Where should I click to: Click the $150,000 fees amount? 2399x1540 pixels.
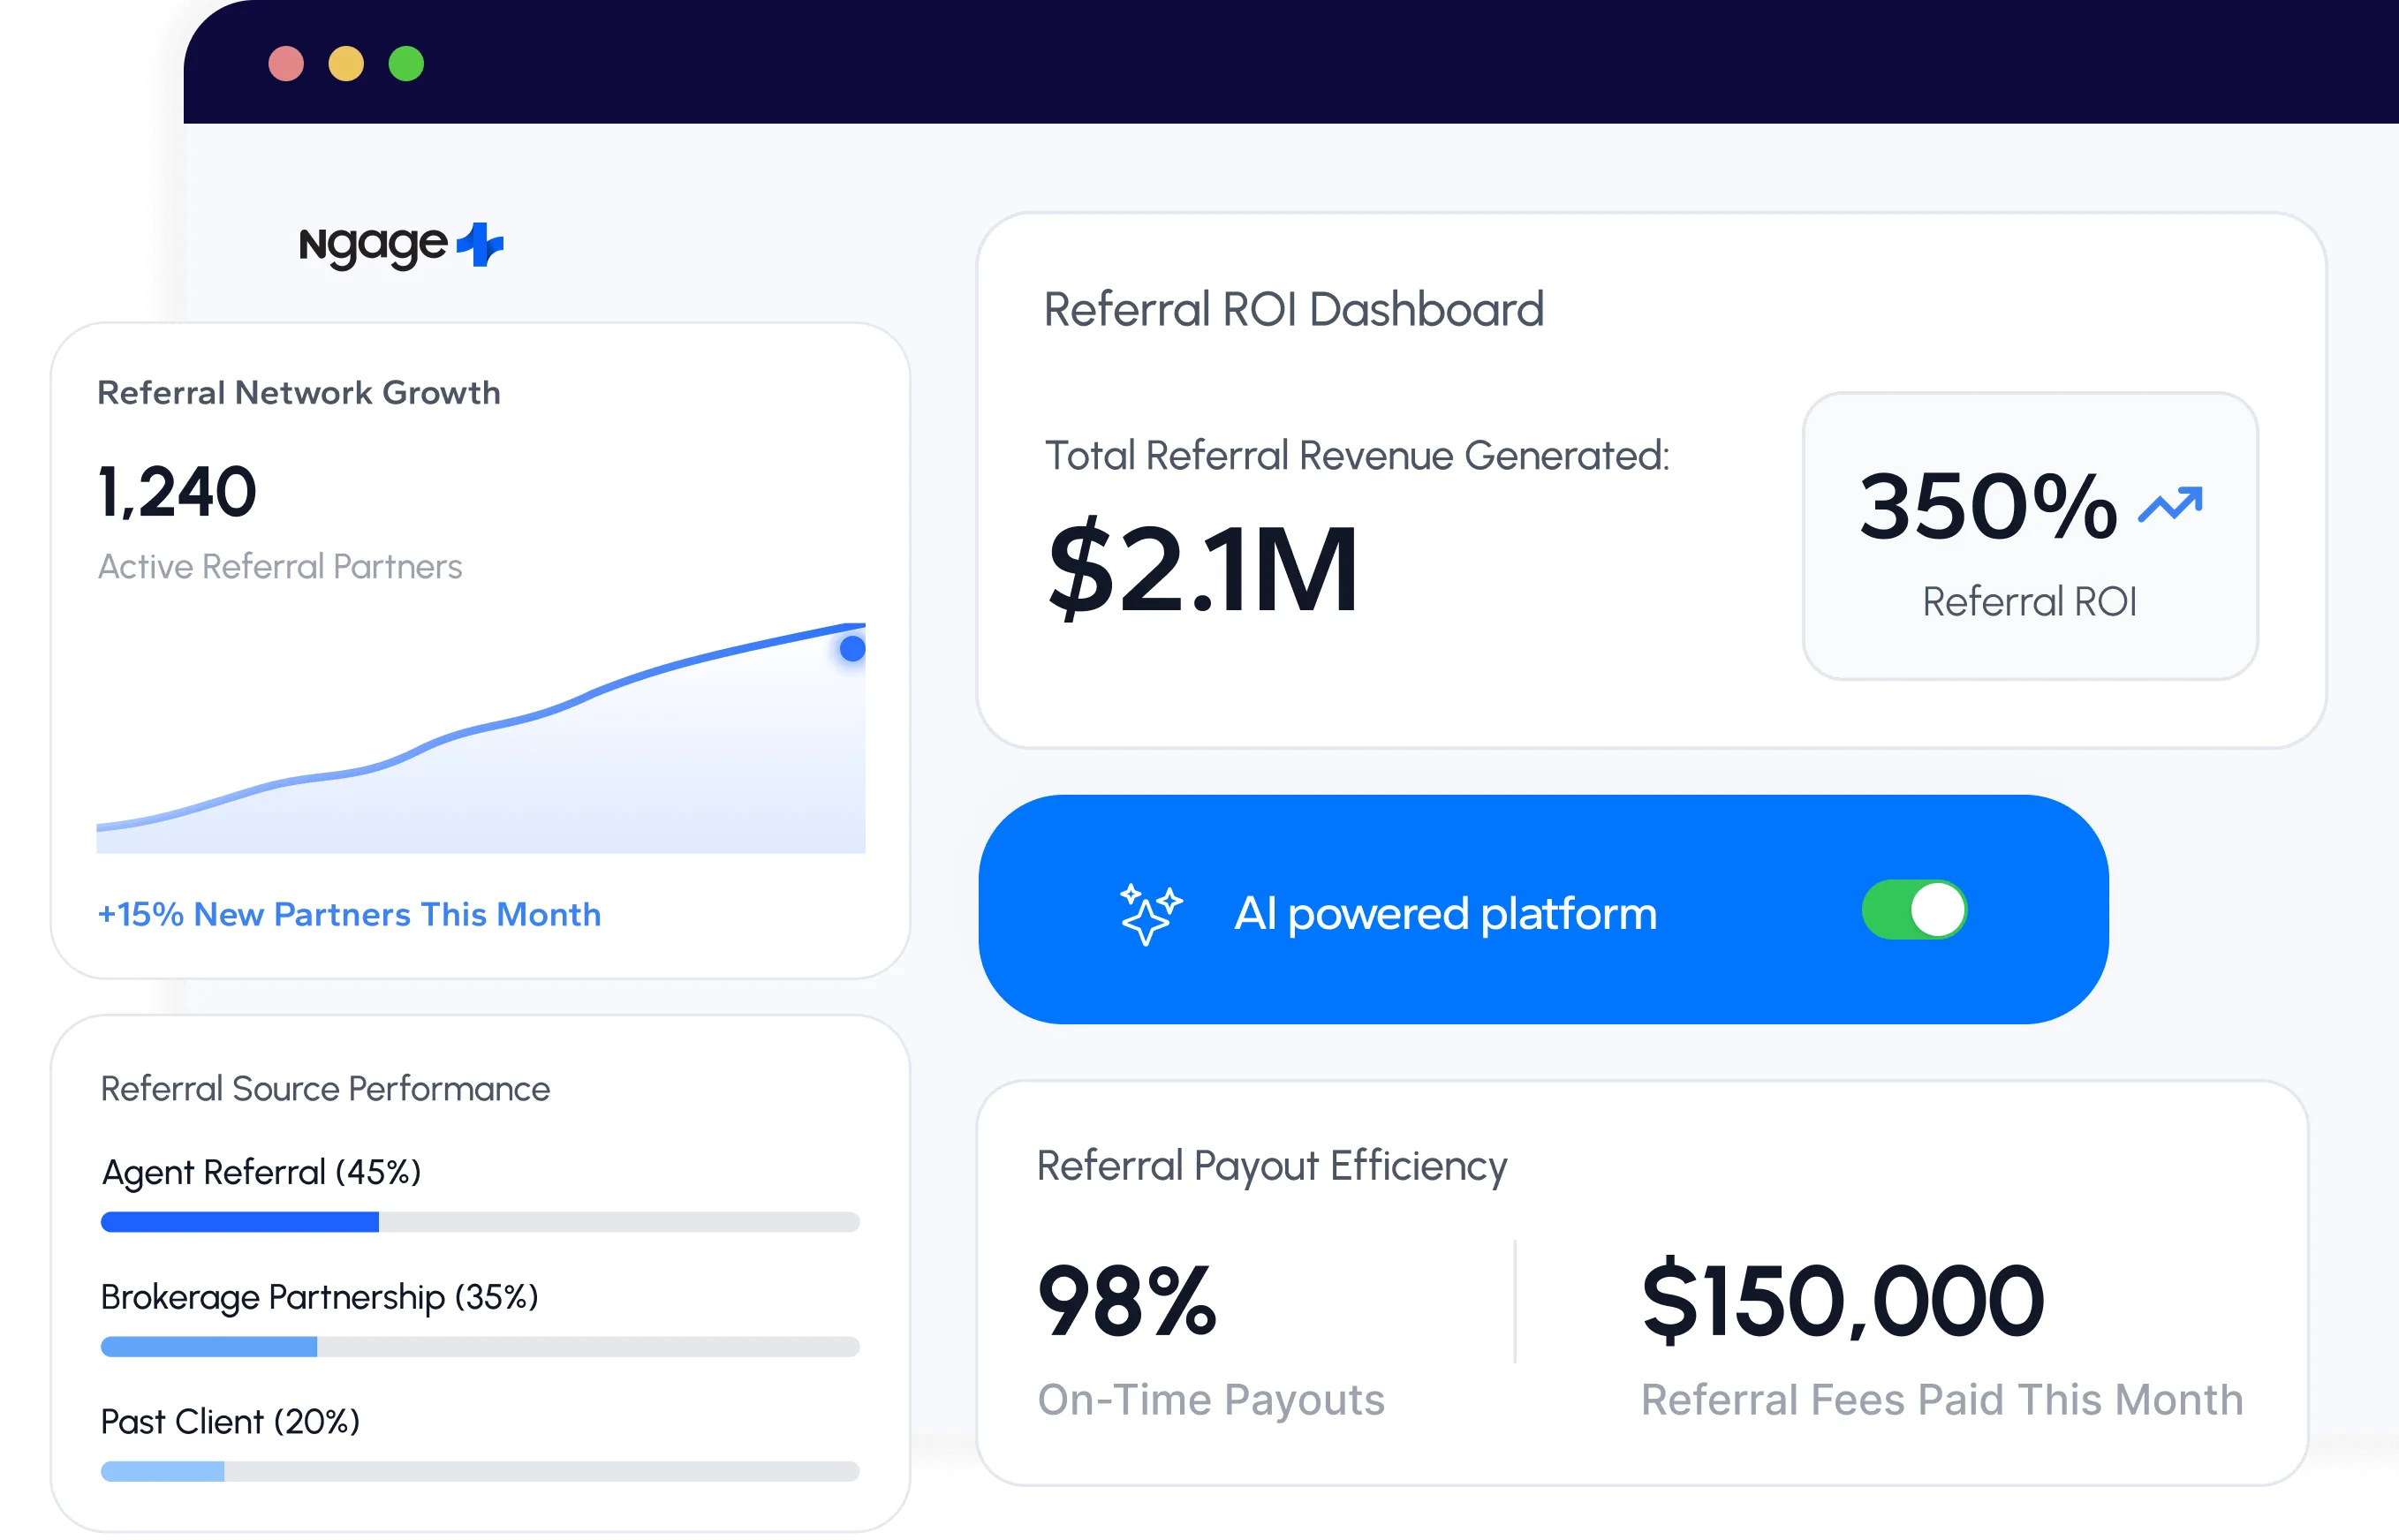pyautogui.click(x=1843, y=1301)
